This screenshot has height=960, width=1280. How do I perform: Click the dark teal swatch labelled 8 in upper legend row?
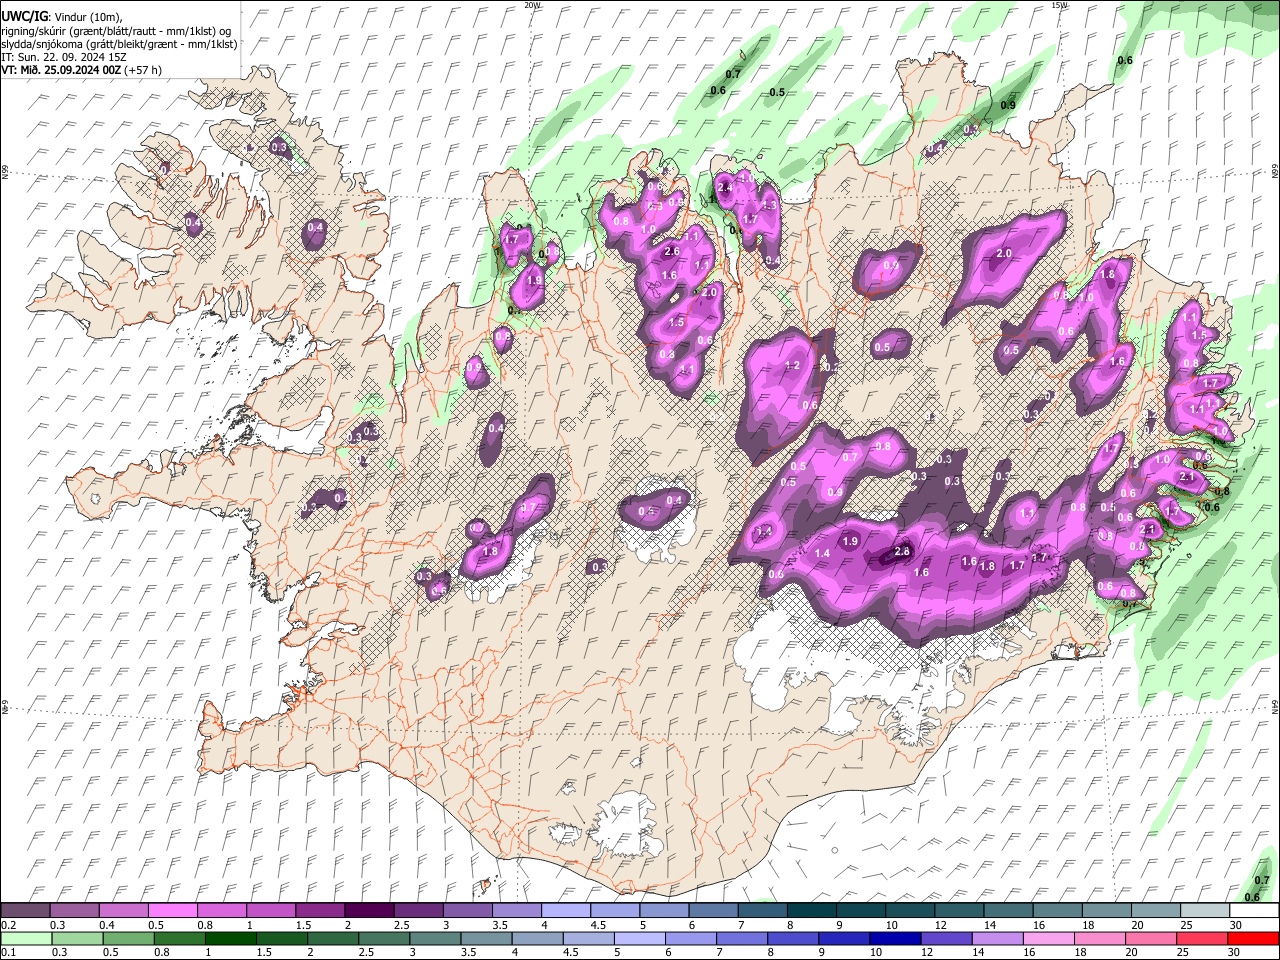tap(811, 911)
